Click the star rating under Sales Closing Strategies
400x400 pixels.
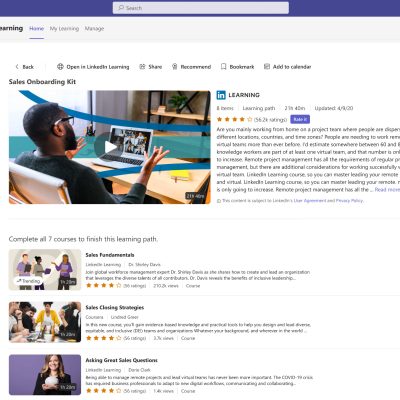[x=103, y=338]
